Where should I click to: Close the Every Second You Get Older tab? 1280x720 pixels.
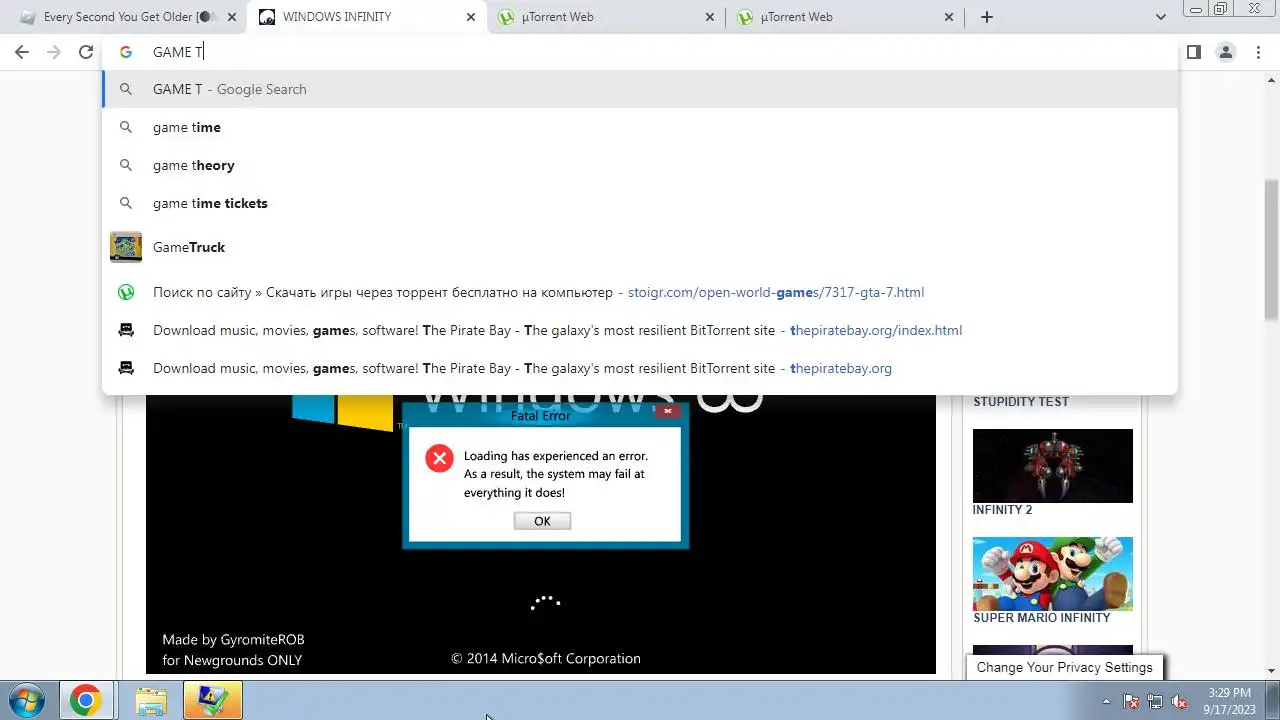(232, 17)
